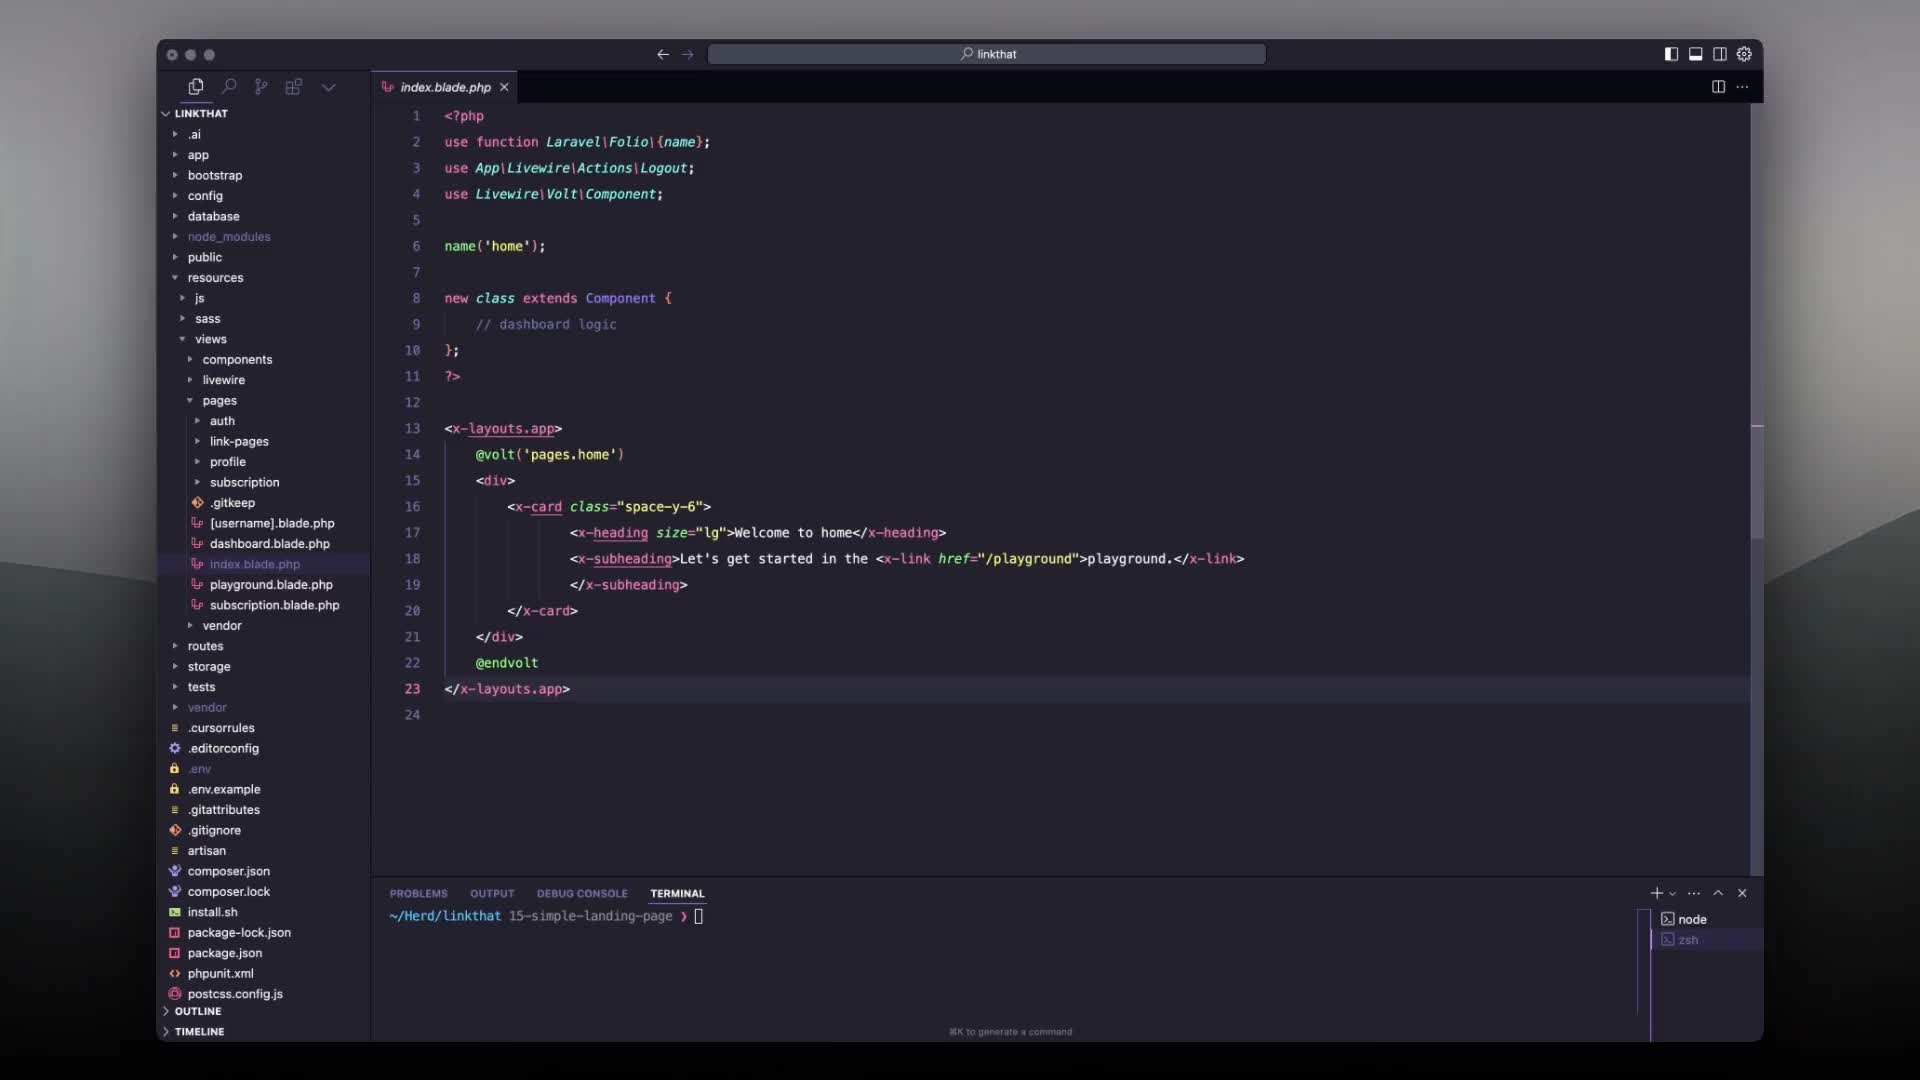The image size is (1920, 1080).
Task: Select the index.blade.php editor tab
Action: (445, 87)
